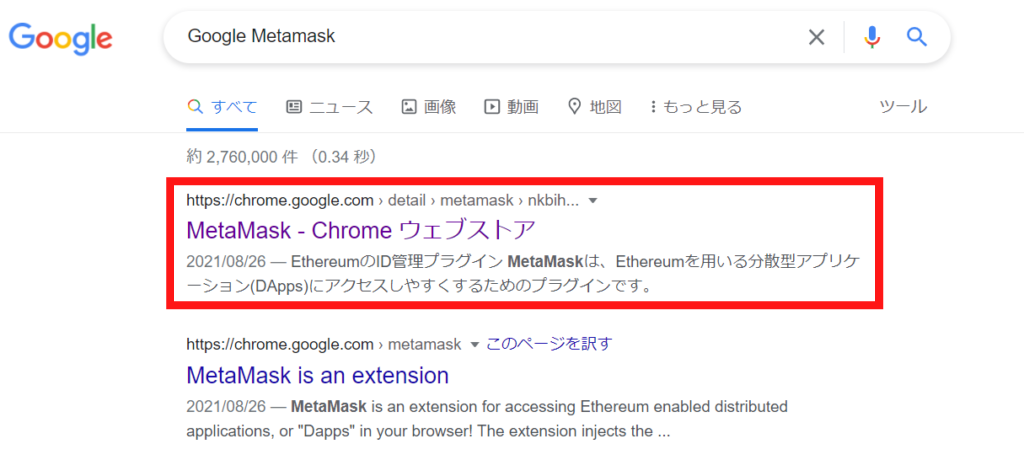
Task: Select the news icon beside ニュース
Action: click(294, 107)
